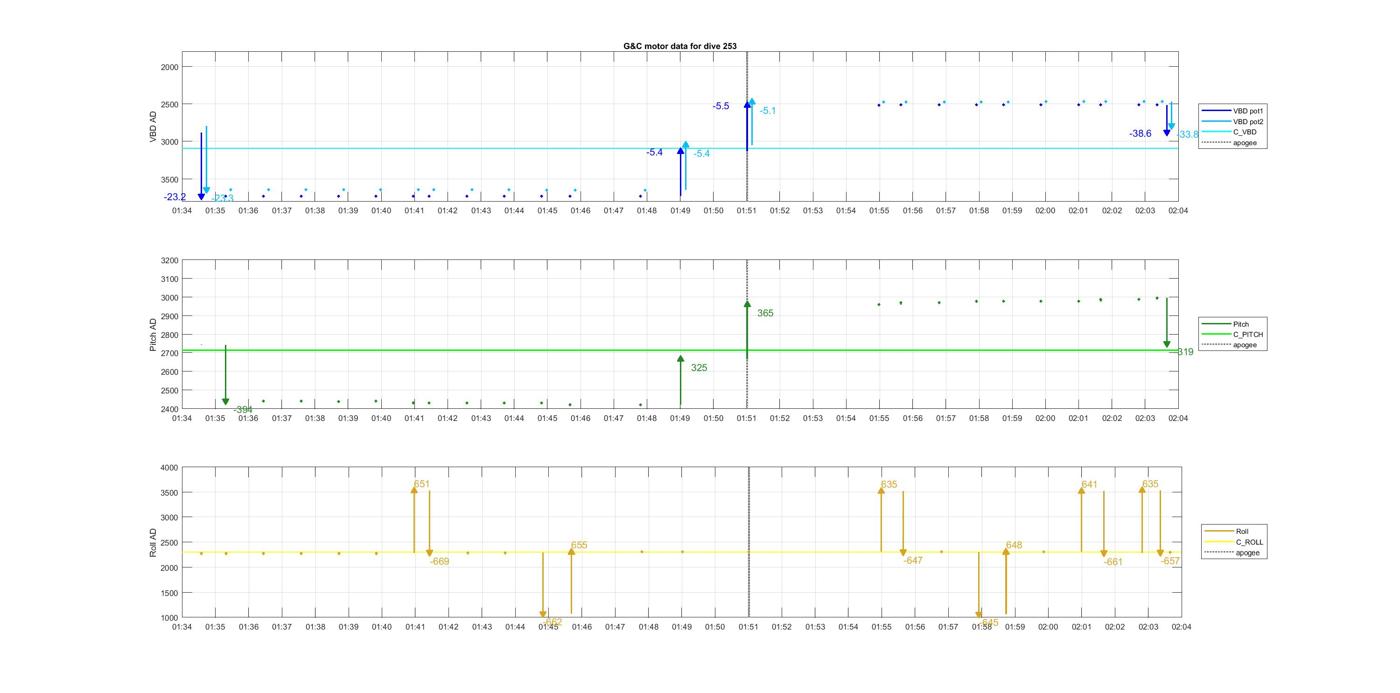Click the "635" roll label near 01:55

889,485
